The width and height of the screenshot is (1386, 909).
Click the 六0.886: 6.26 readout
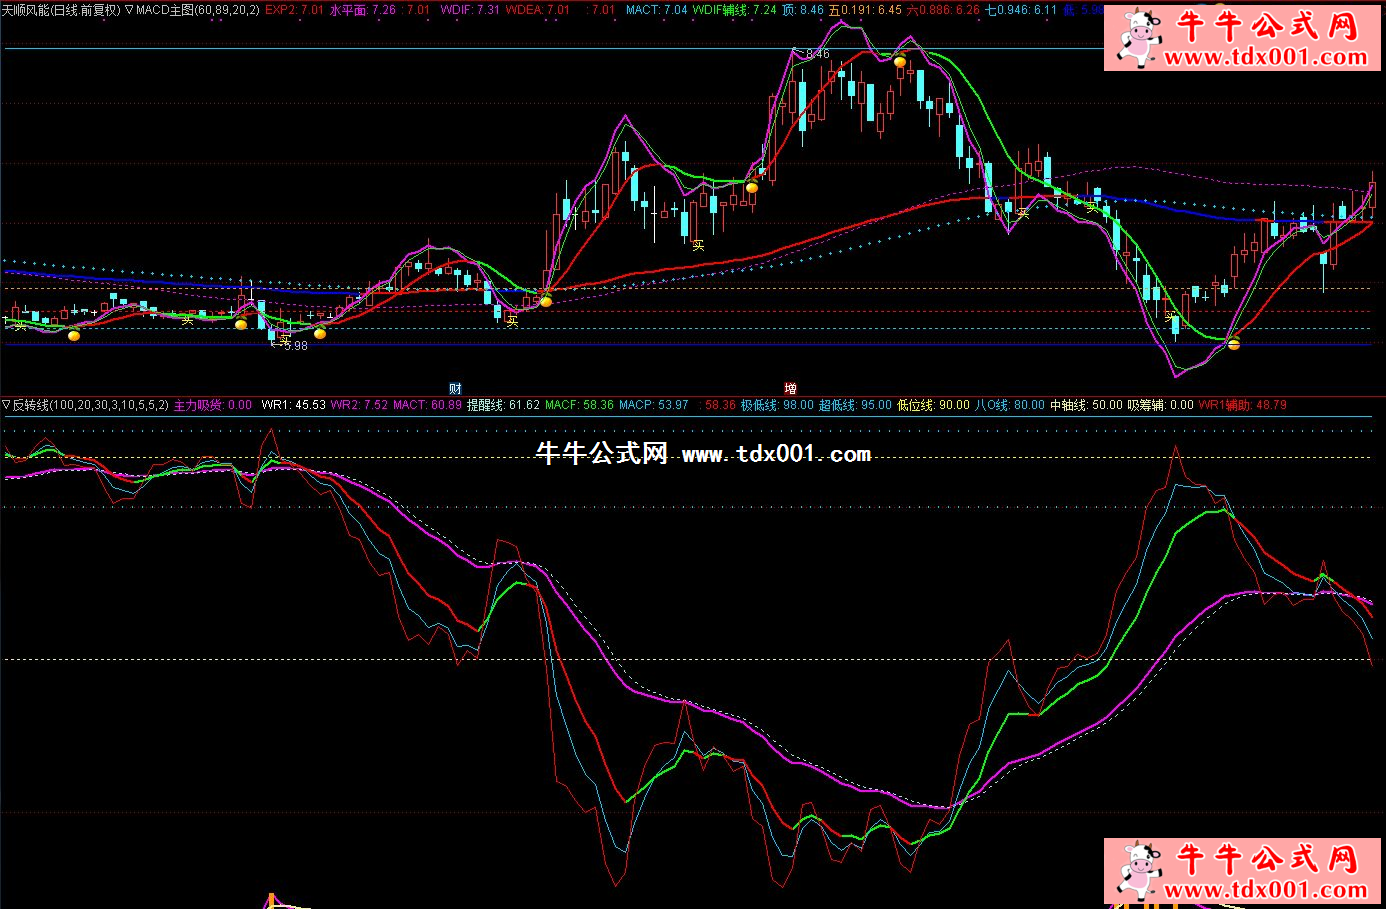pos(943,9)
